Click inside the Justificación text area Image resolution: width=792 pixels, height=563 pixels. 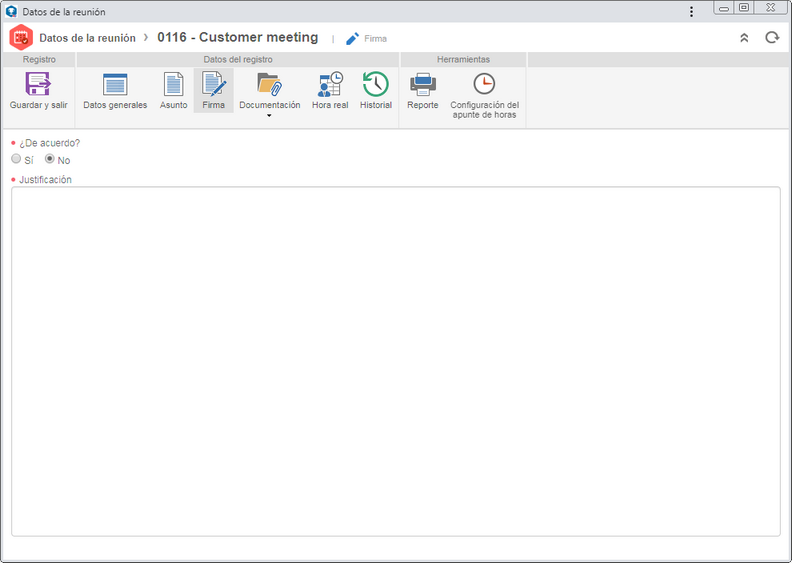[x=396, y=362]
